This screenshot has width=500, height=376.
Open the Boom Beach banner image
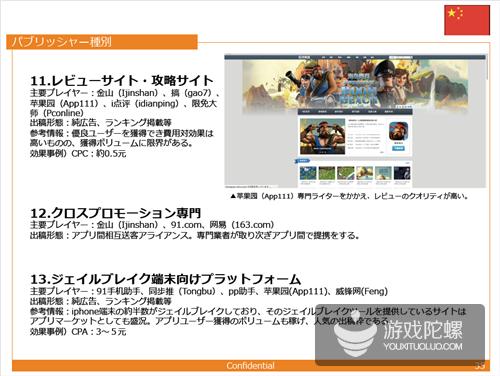click(x=355, y=85)
